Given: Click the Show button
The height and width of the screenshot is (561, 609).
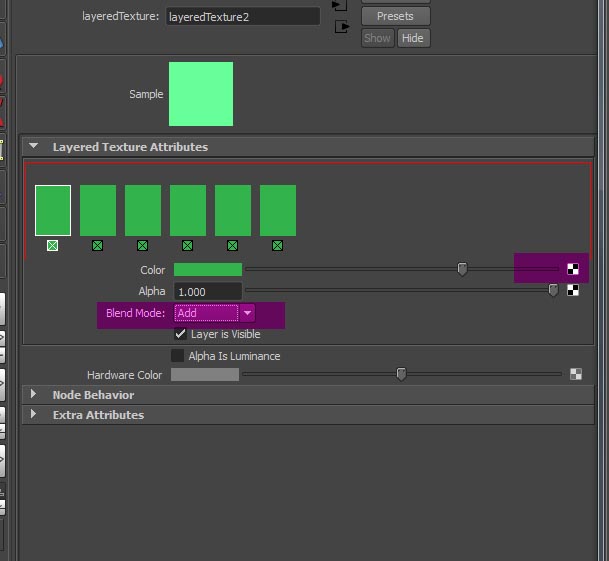Looking at the screenshot, I should click(x=378, y=38).
